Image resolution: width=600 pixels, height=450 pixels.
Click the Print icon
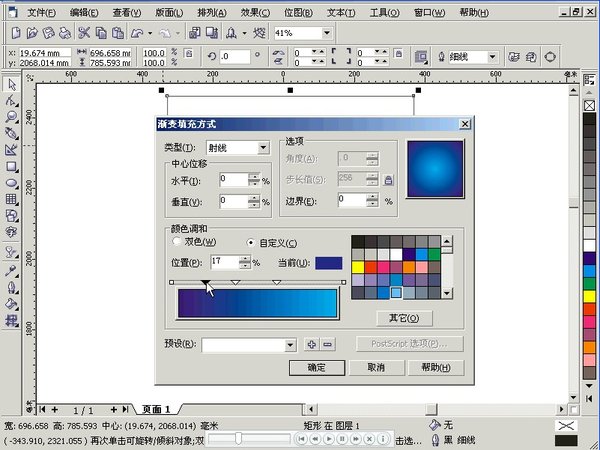[x=65, y=33]
